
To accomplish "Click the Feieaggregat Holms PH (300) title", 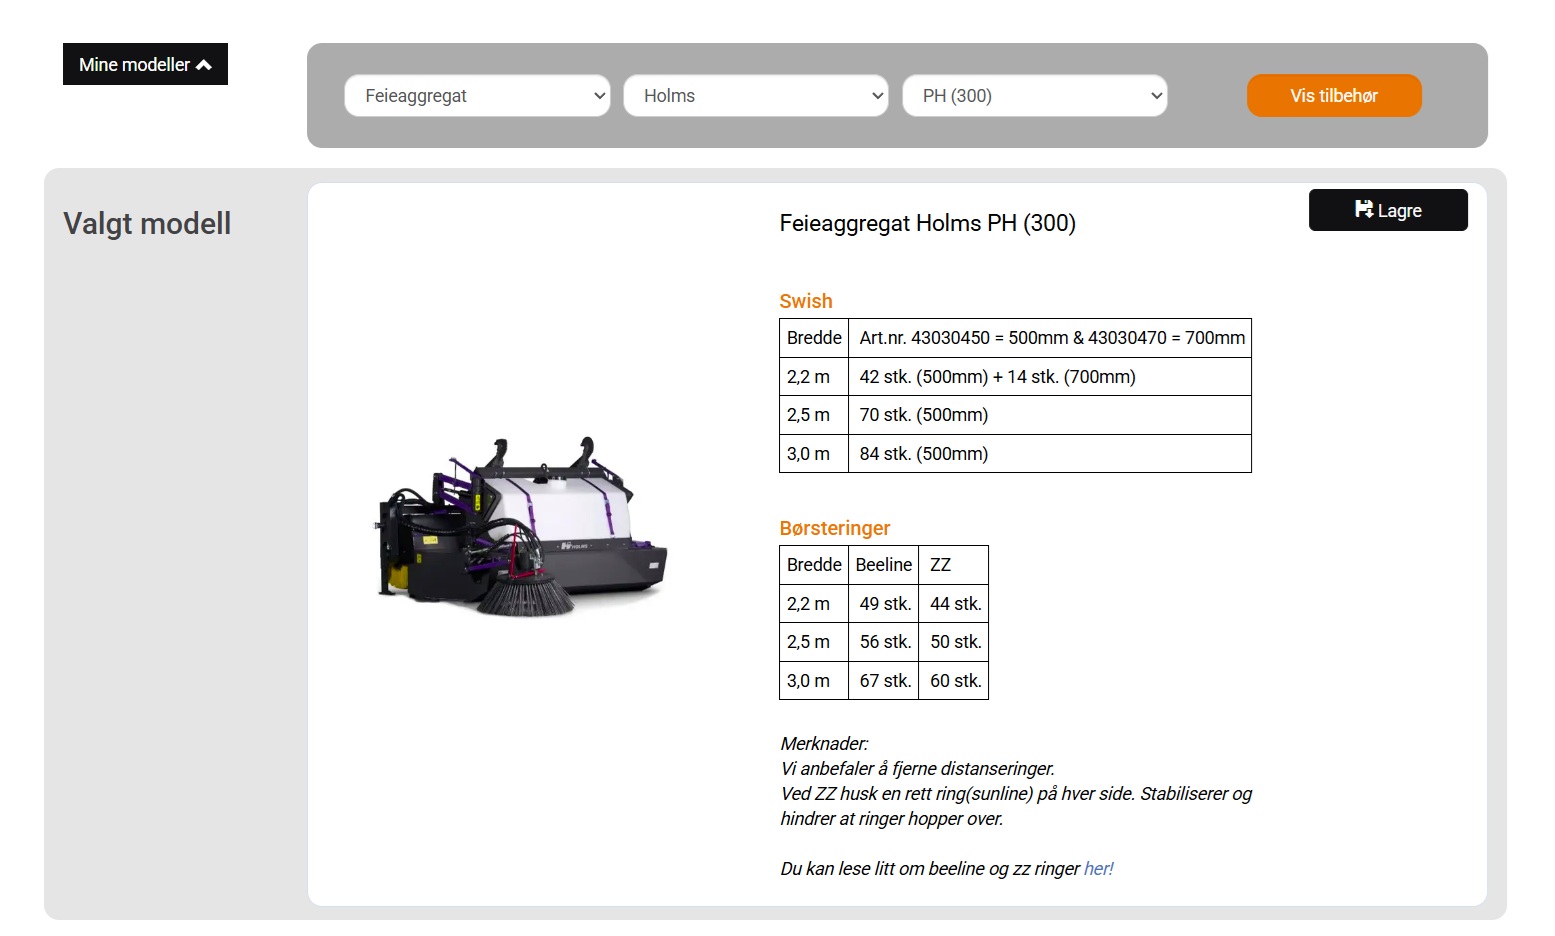I will [x=928, y=223].
